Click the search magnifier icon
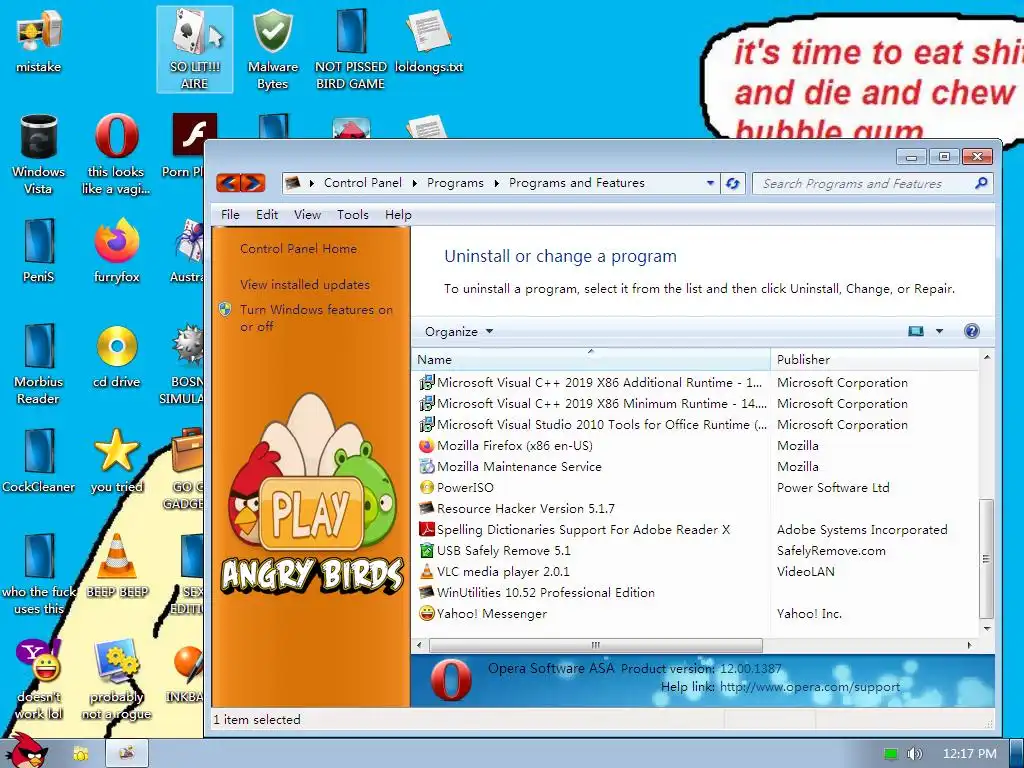The image size is (1024, 768). (980, 184)
